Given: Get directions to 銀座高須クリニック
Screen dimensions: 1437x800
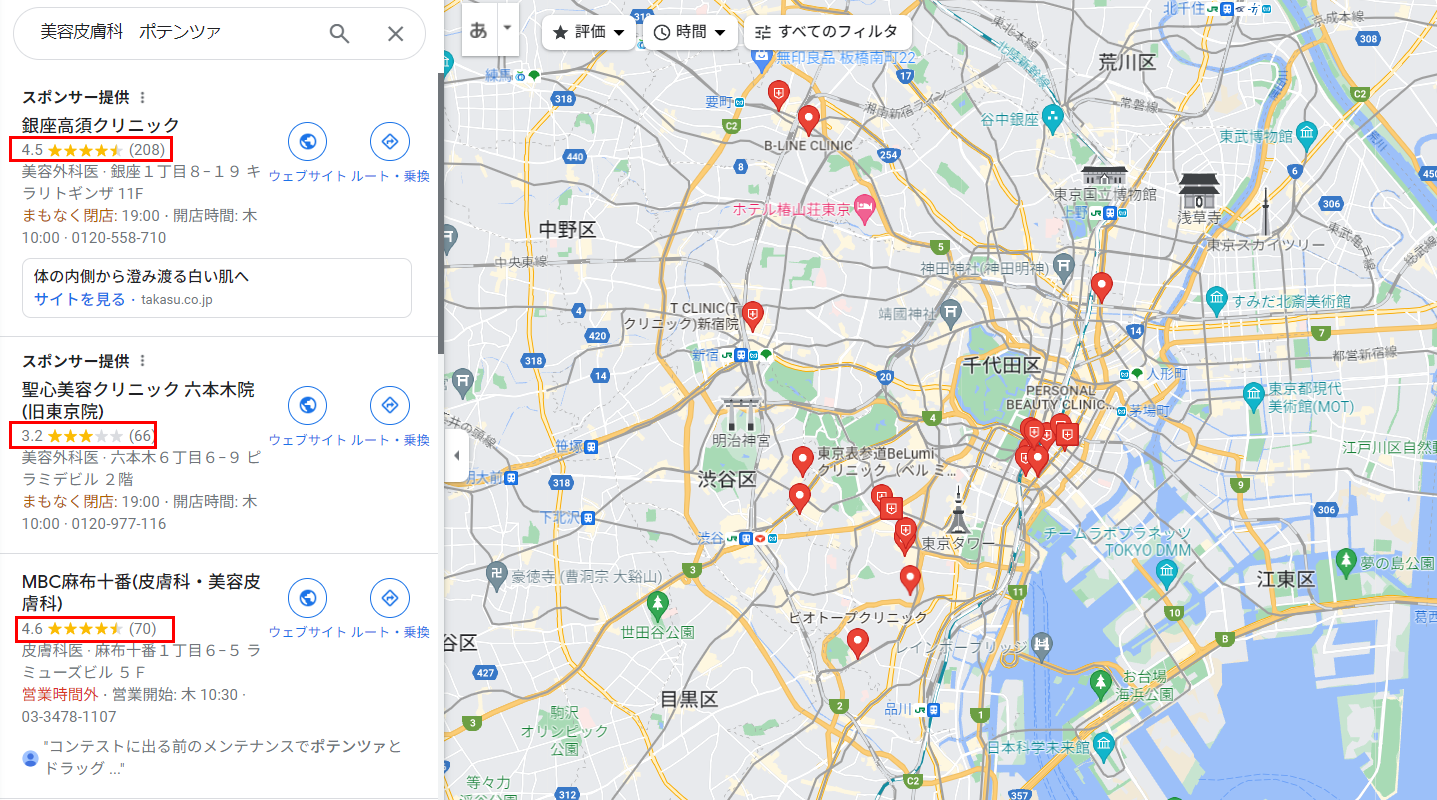Looking at the screenshot, I should (390, 142).
